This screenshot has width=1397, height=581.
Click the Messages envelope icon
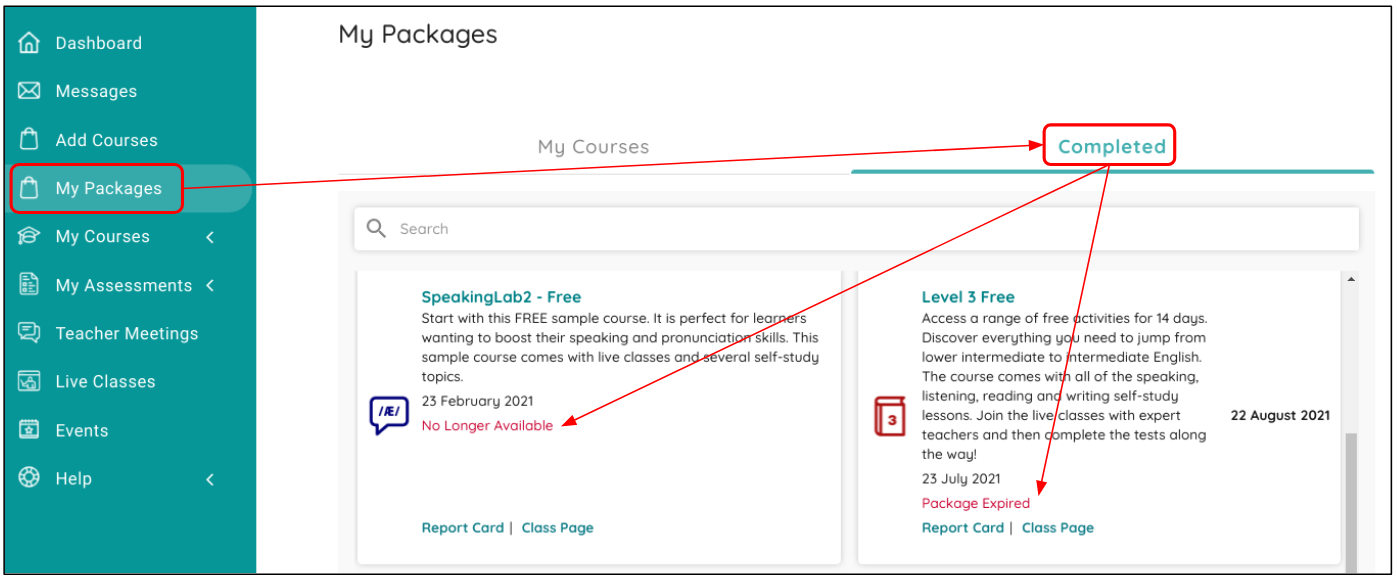[x=30, y=91]
